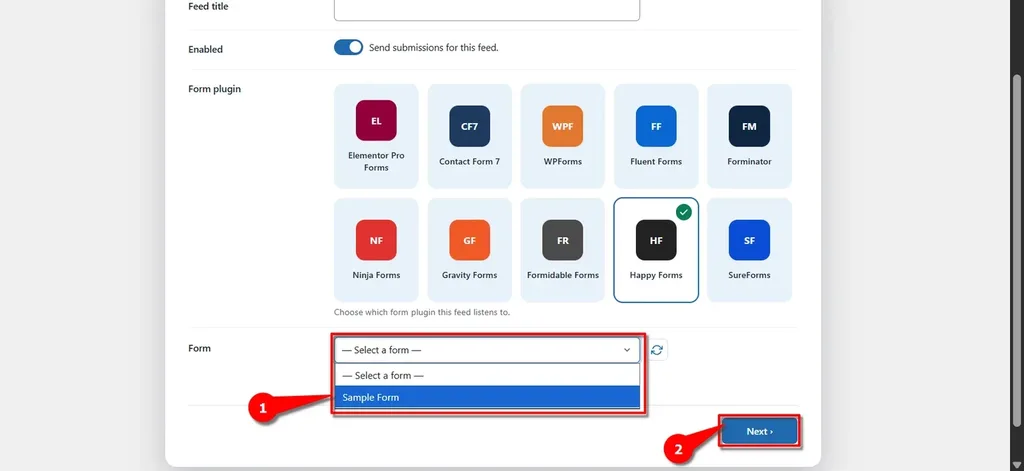Pick the WPForms WPF icon
The height and width of the screenshot is (471, 1024).
pyautogui.click(x=562, y=126)
